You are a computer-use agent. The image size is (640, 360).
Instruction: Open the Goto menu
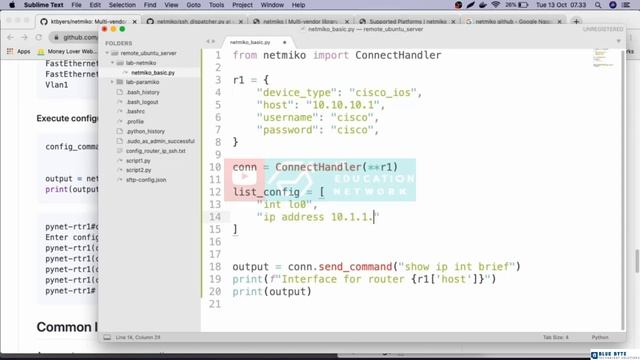click(193, 5)
